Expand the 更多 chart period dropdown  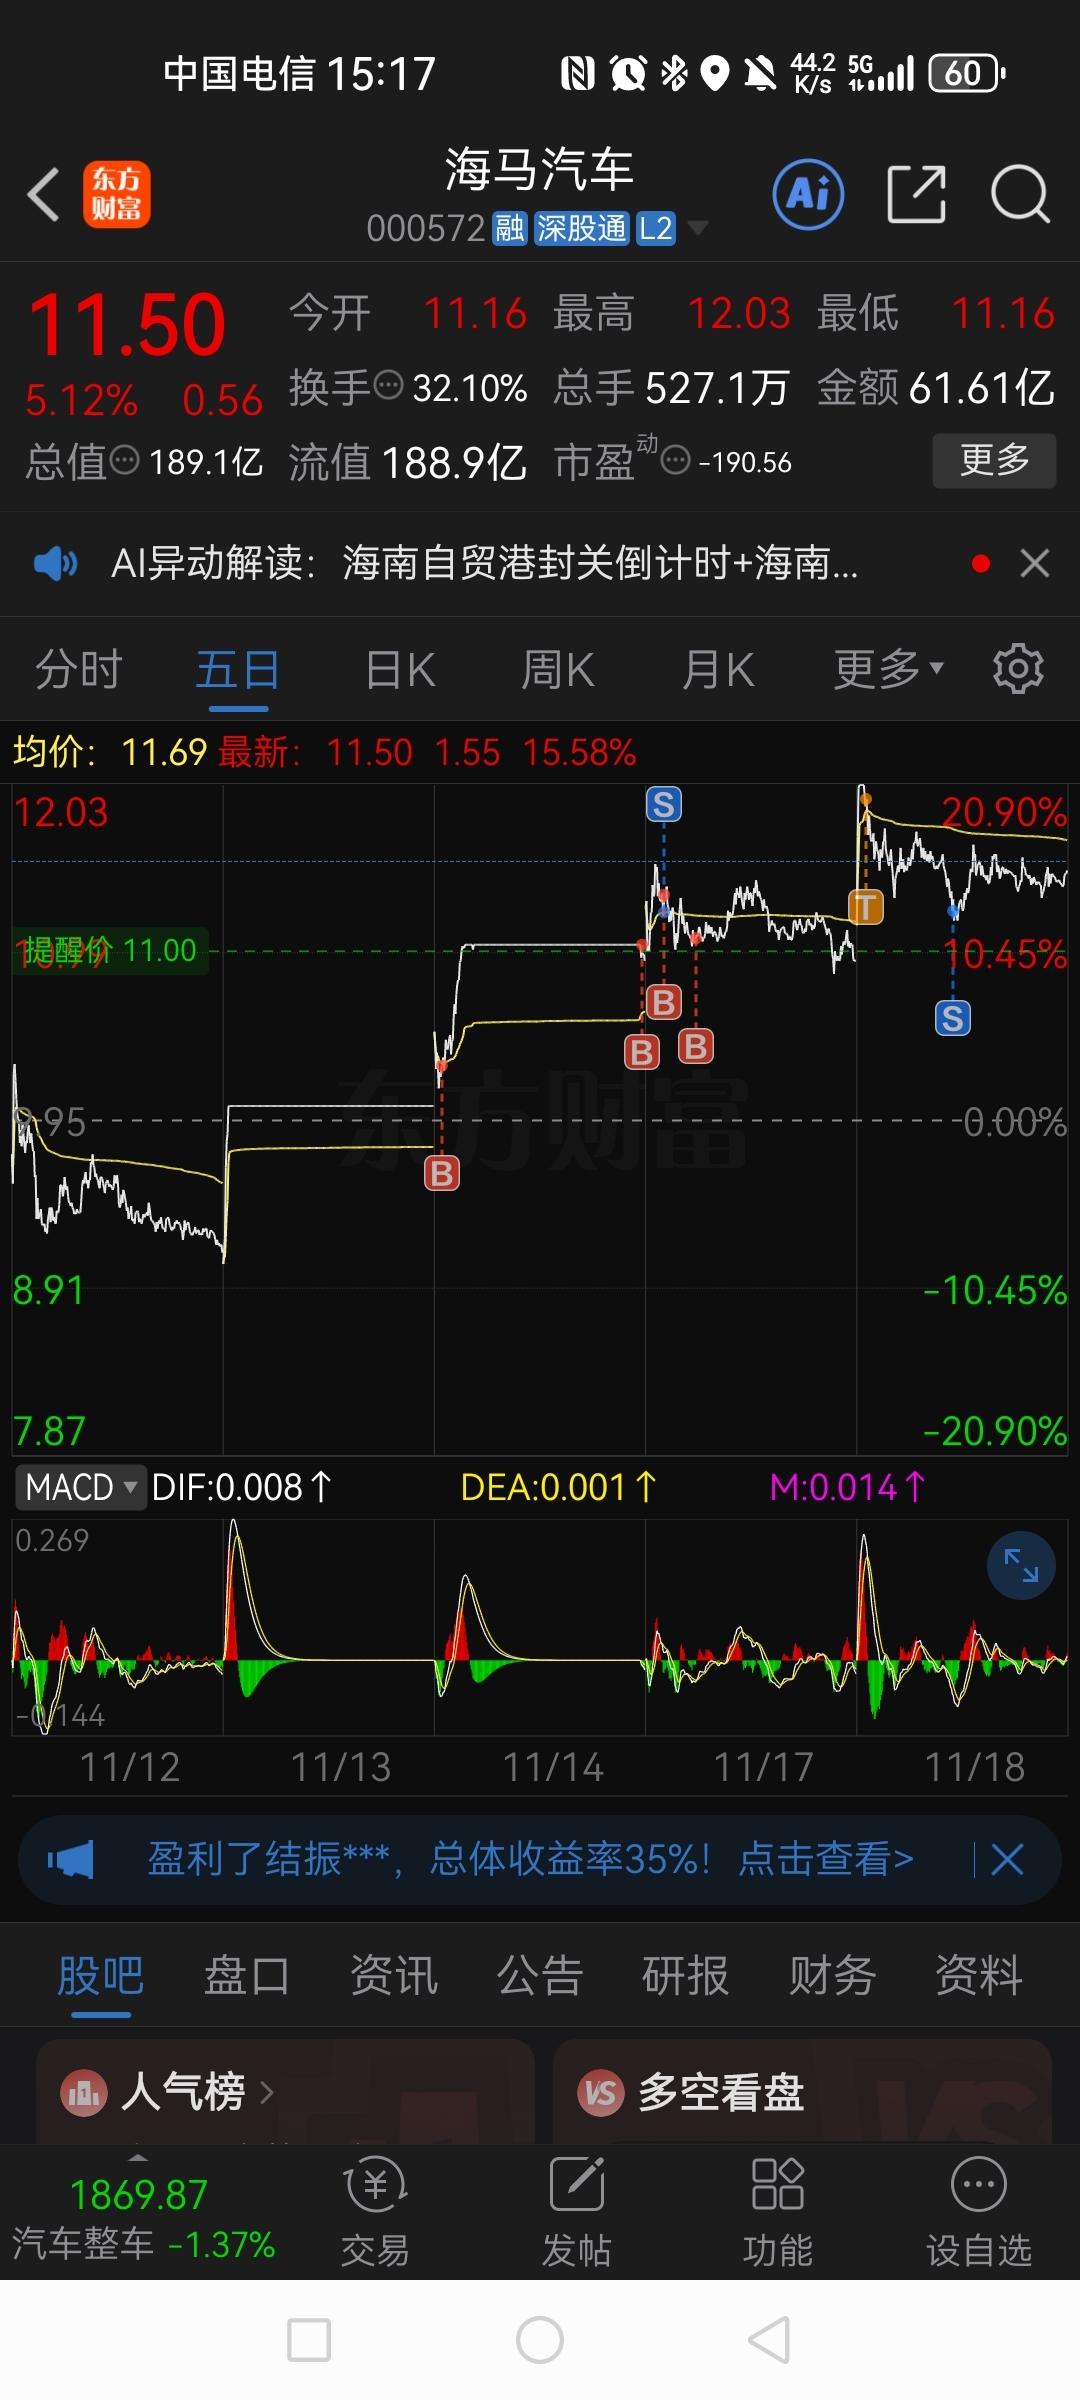point(888,670)
